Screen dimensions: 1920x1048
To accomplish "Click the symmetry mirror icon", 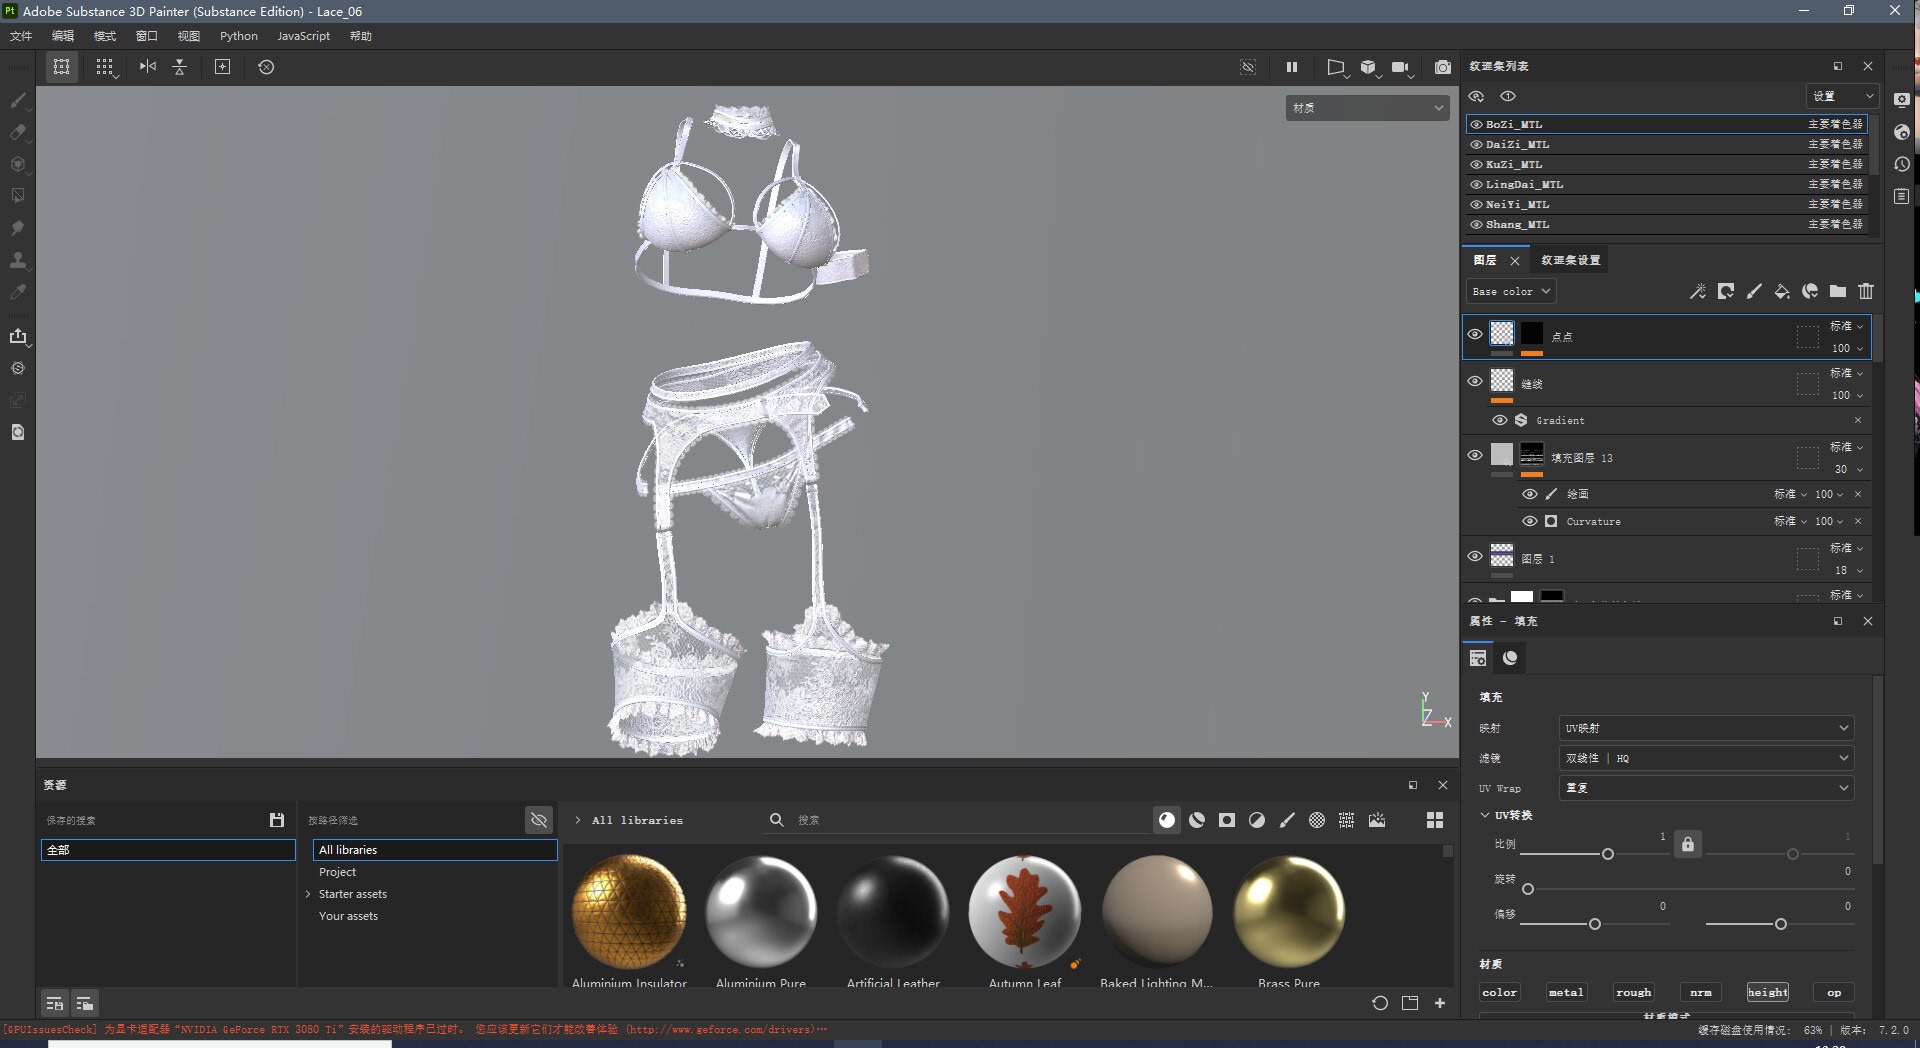I will coord(148,67).
